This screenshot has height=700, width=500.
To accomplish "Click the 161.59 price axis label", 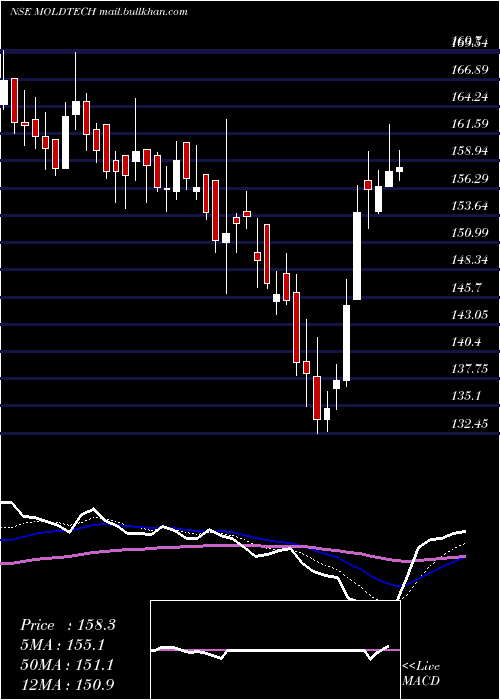I will [469, 124].
